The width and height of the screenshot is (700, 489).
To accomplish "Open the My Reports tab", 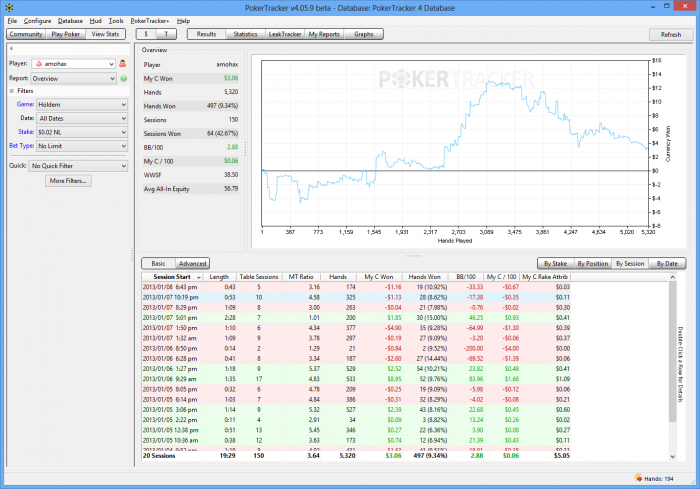I will pos(324,34).
